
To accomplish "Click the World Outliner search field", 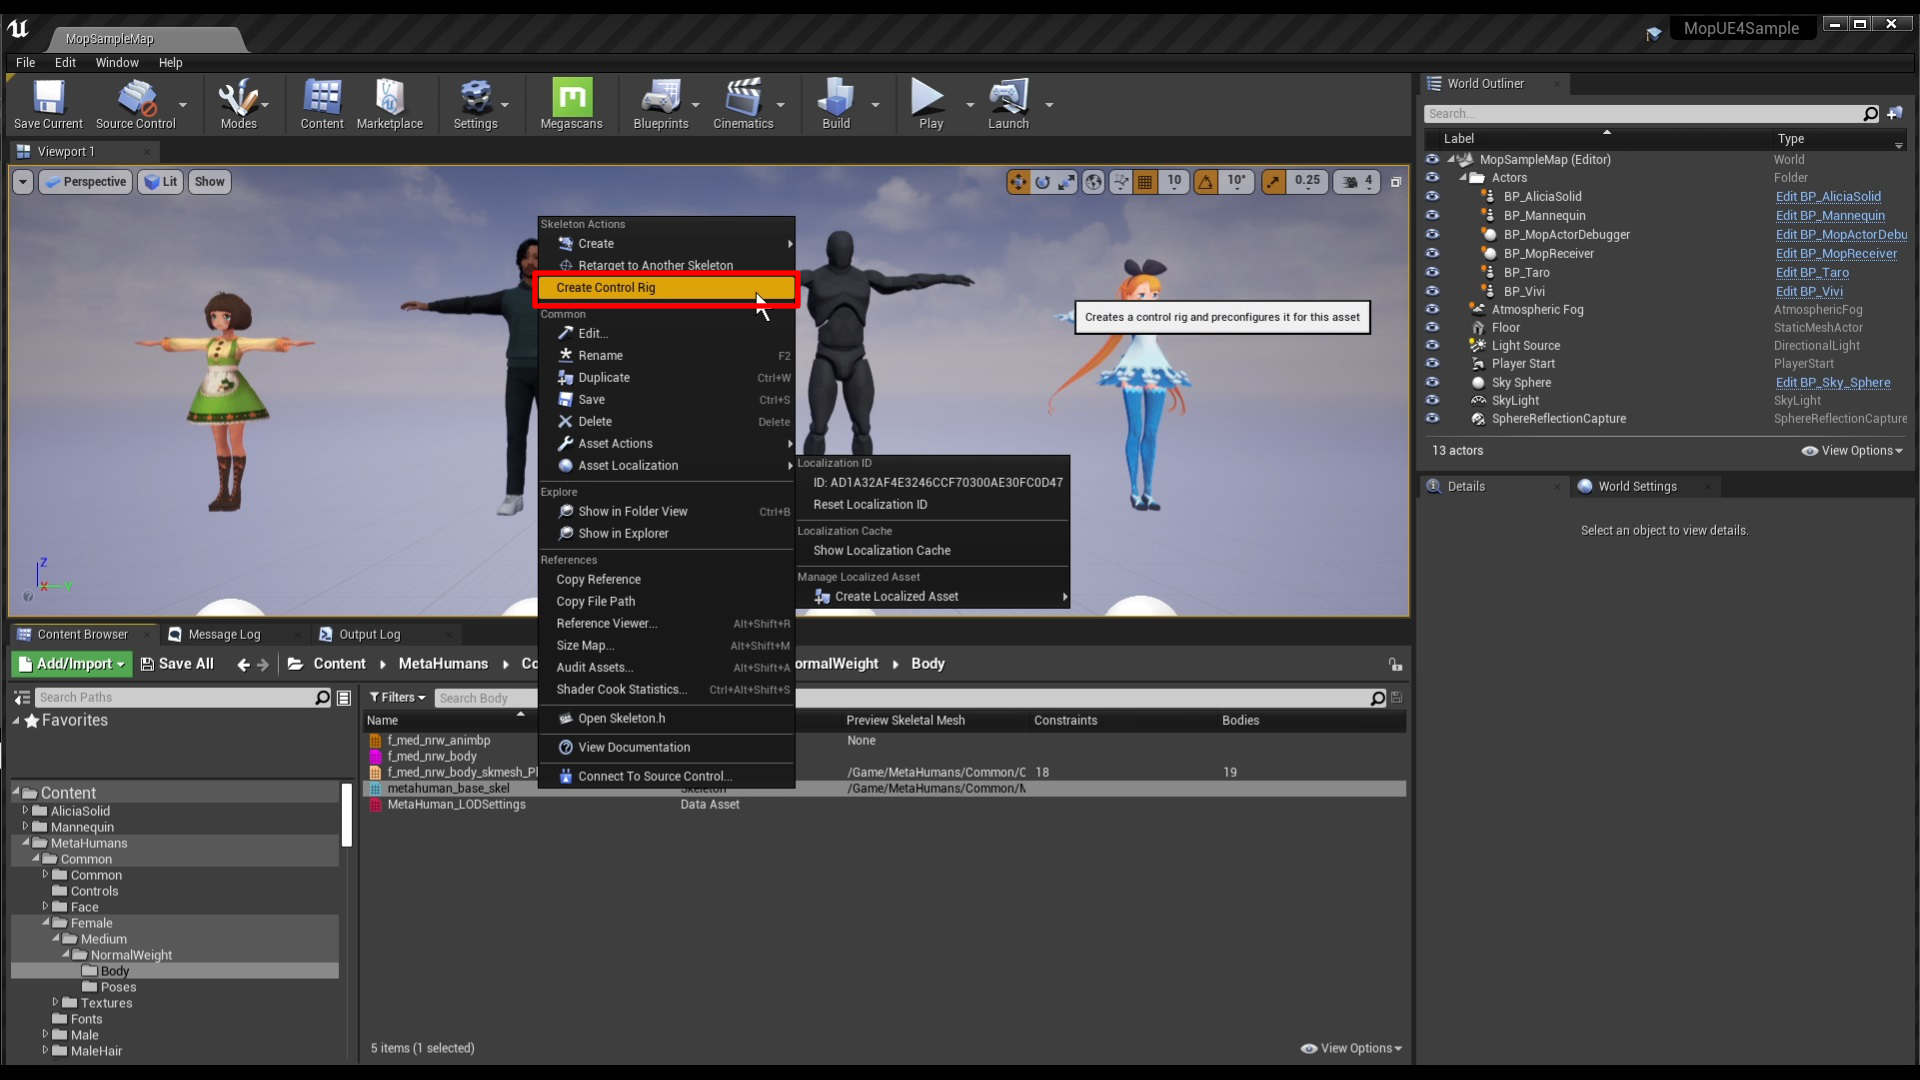I will click(x=1643, y=114).
